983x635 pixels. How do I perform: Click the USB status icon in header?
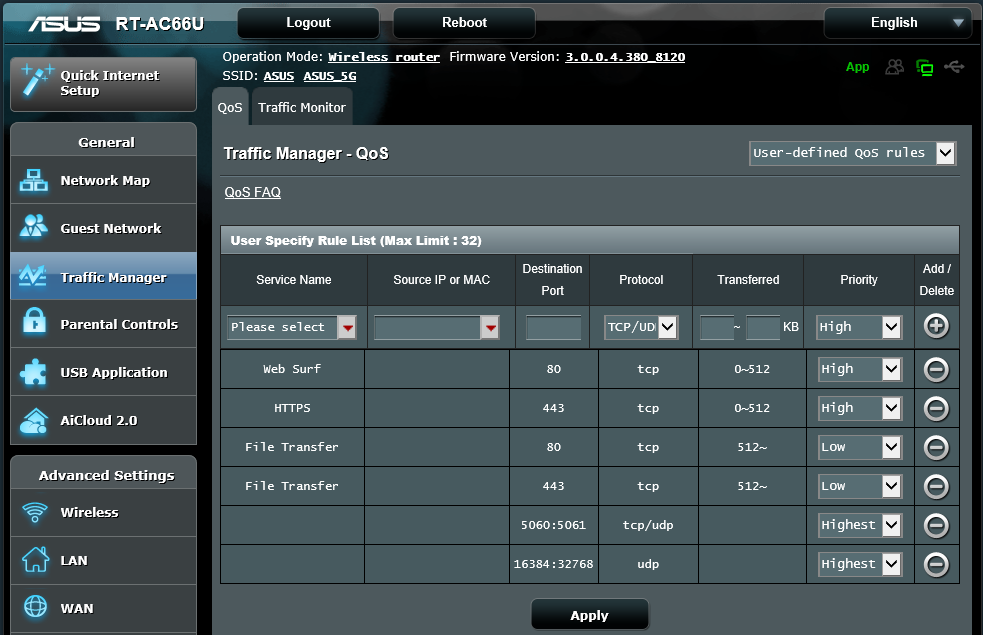pyautogui.click(x=954, y=67)
